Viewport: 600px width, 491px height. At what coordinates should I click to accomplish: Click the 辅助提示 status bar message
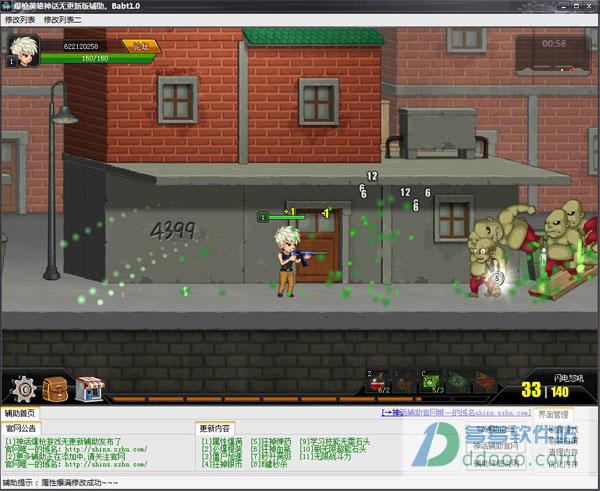[x=60, y=483]
